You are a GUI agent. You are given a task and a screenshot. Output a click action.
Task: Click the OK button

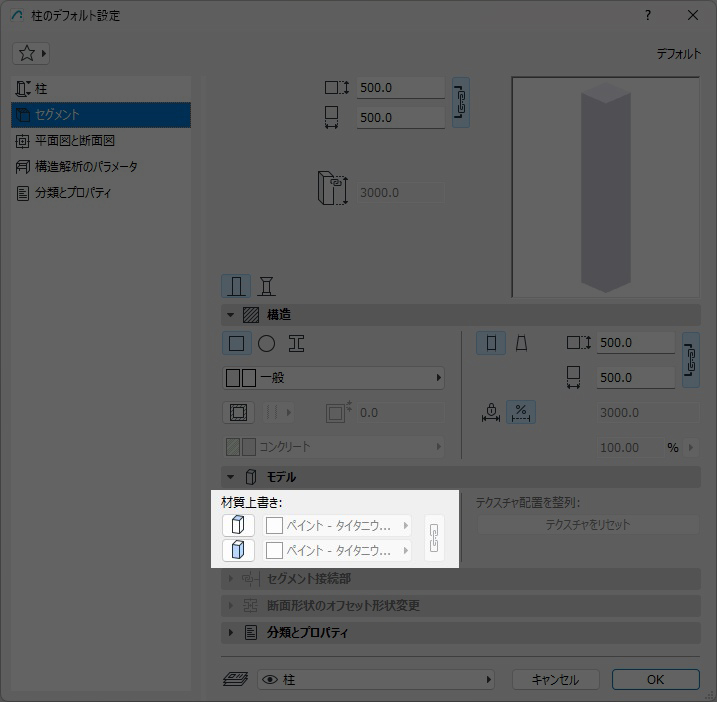click(655, 680)
